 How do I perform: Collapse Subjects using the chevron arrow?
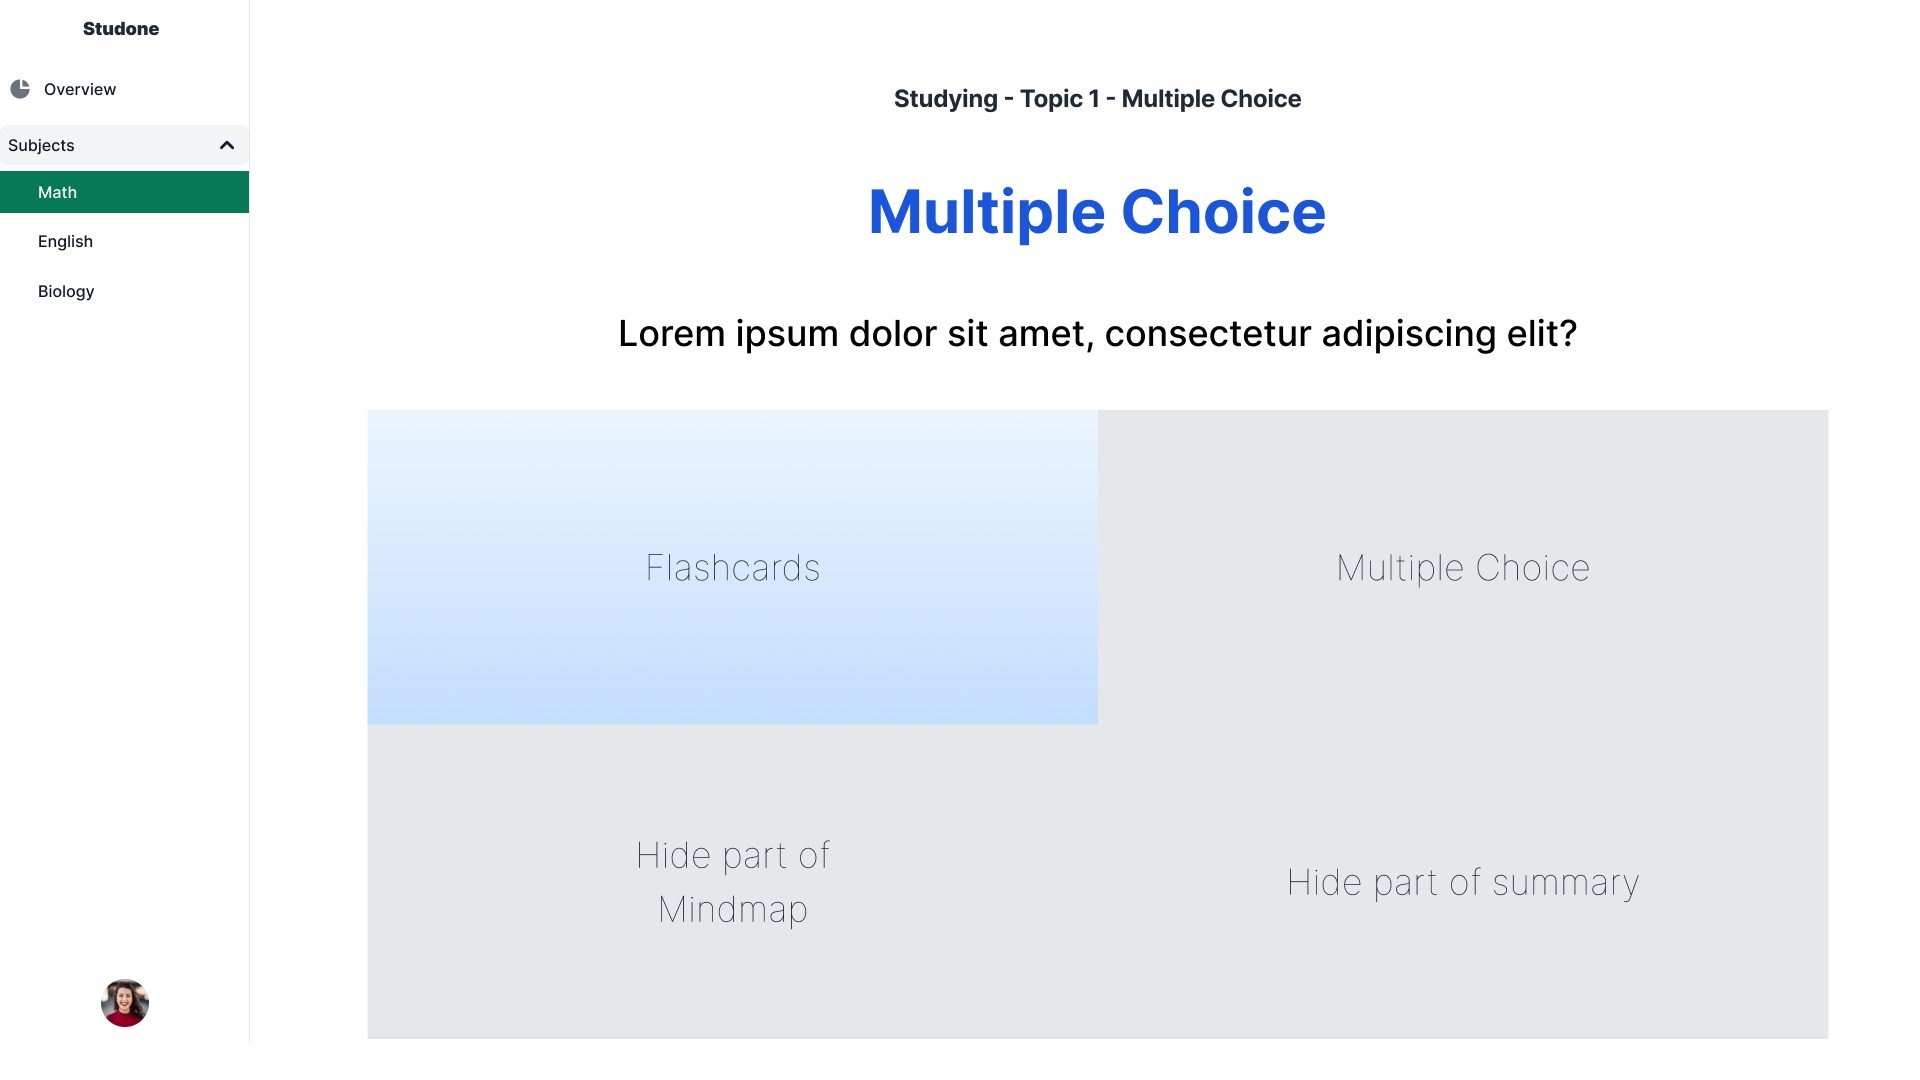[227, 145]
